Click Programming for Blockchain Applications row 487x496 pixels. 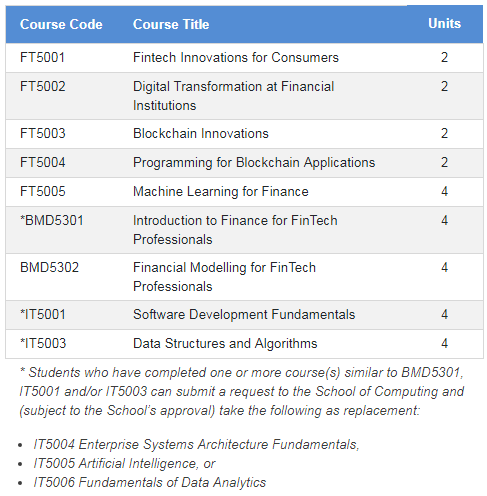pyautogui.click(x=244, y=163)
